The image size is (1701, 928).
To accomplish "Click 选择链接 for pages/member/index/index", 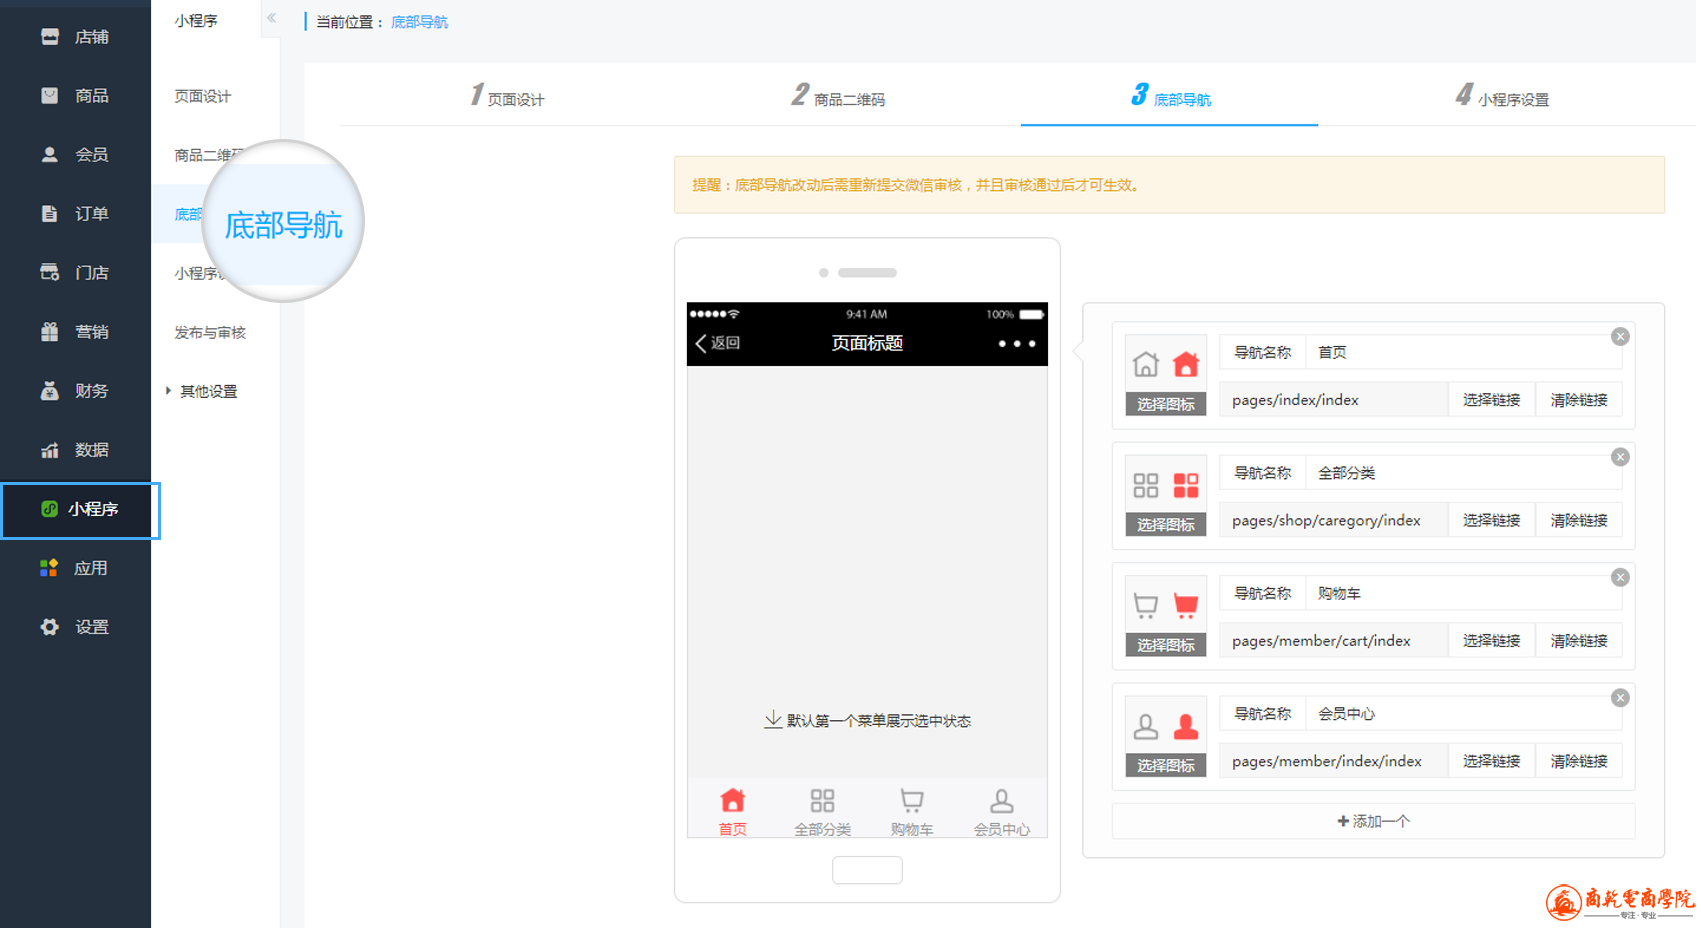I will pos(1491,761).
